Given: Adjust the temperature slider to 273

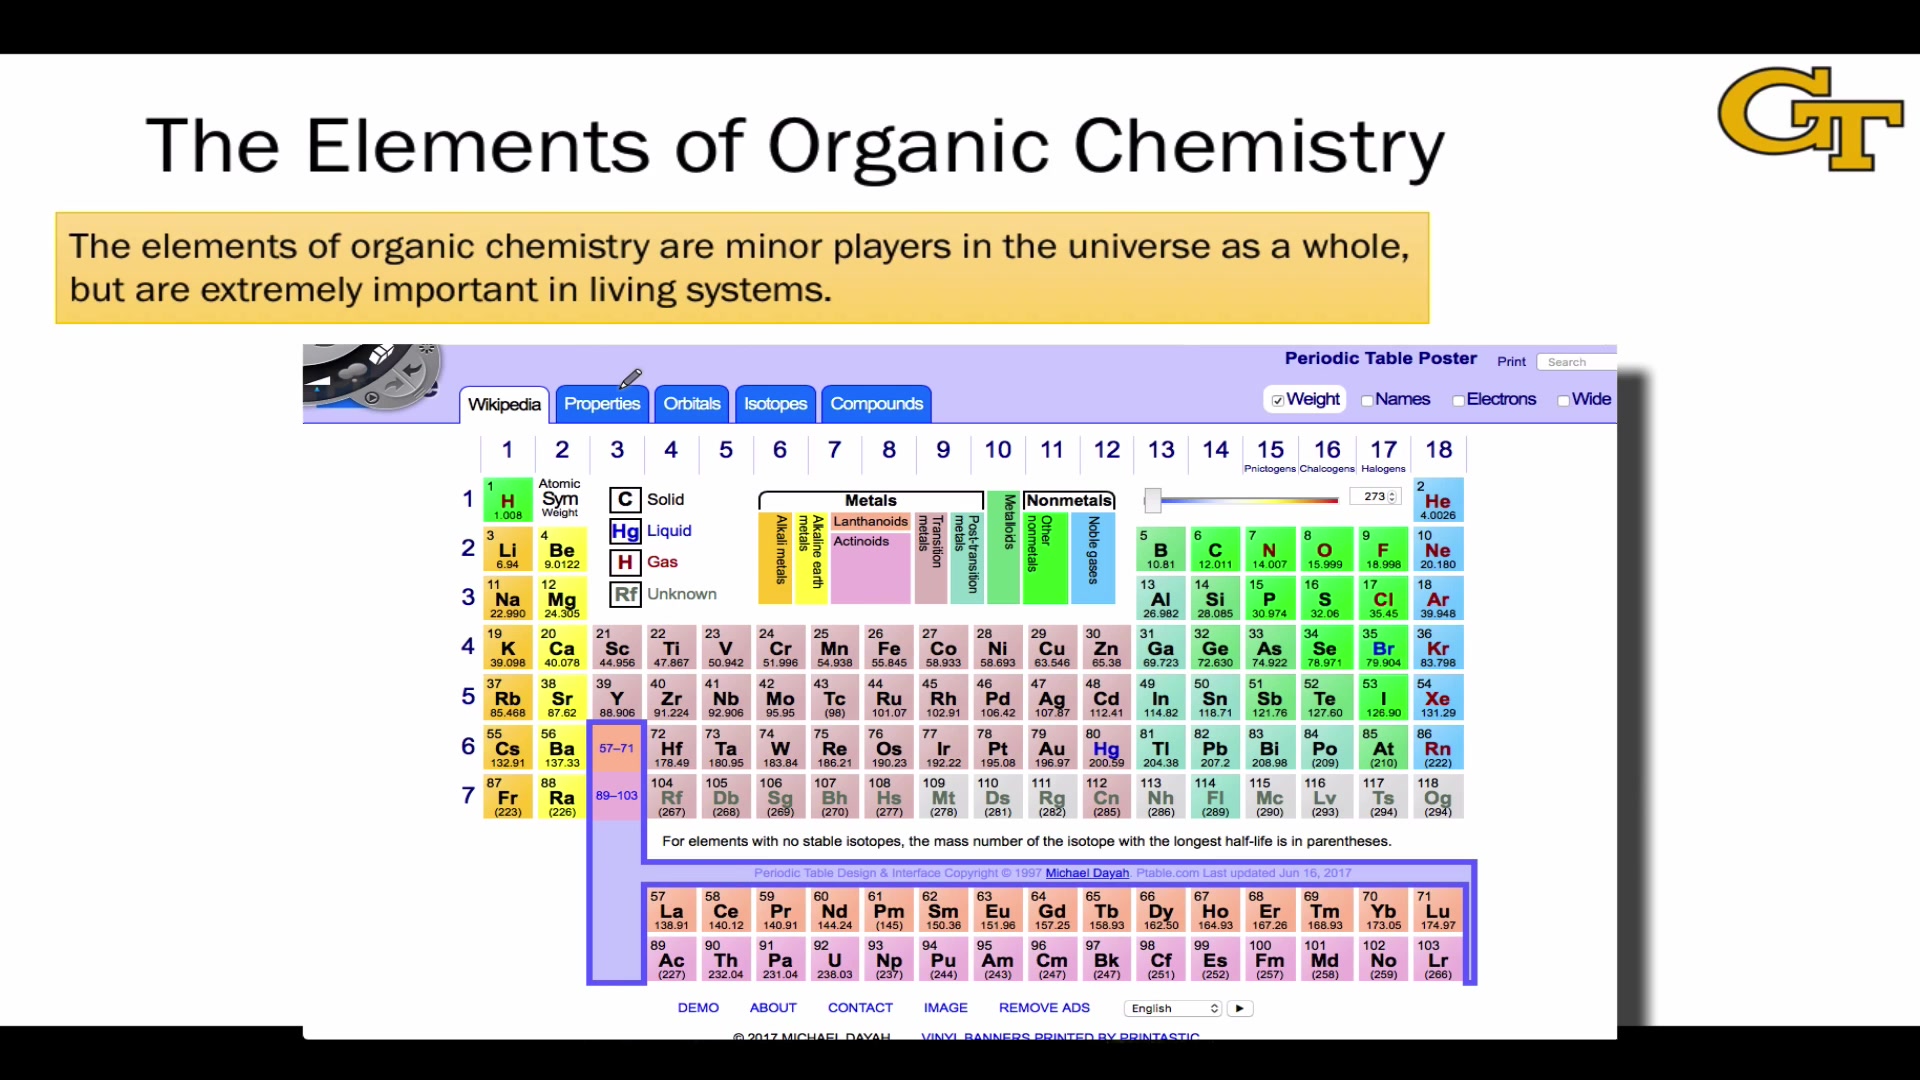Looking at the screenshot, I should (x=1154, y=498).
